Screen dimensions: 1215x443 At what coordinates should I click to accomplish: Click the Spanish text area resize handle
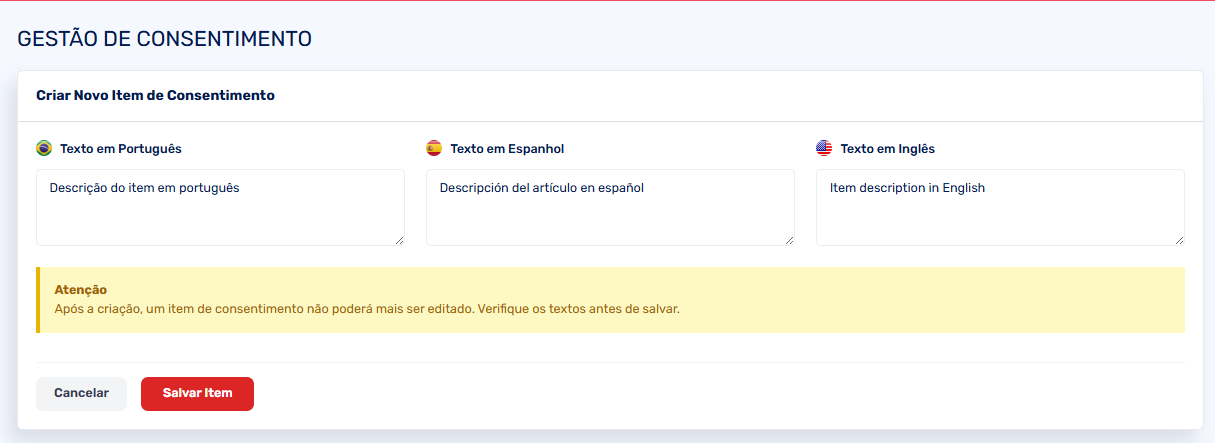click(789, 240)
